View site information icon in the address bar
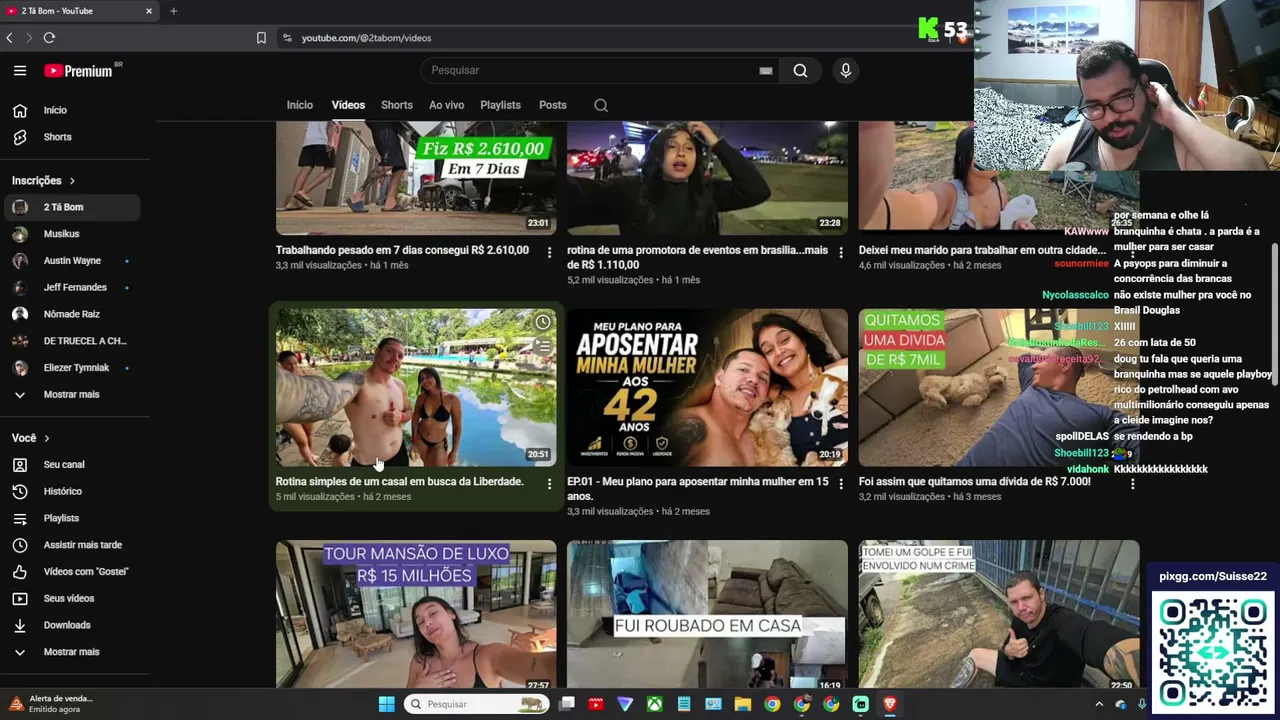 (287, 38)
